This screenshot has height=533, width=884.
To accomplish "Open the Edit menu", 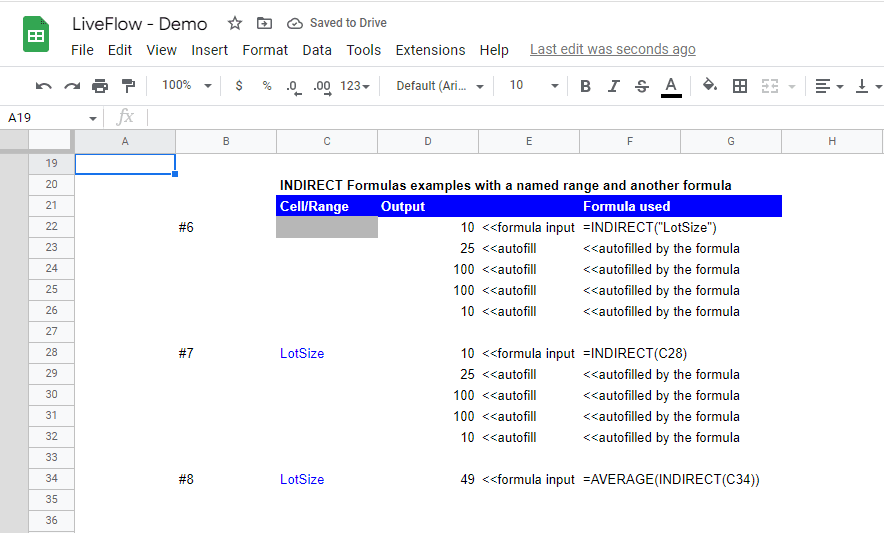I will coord(120,50).
